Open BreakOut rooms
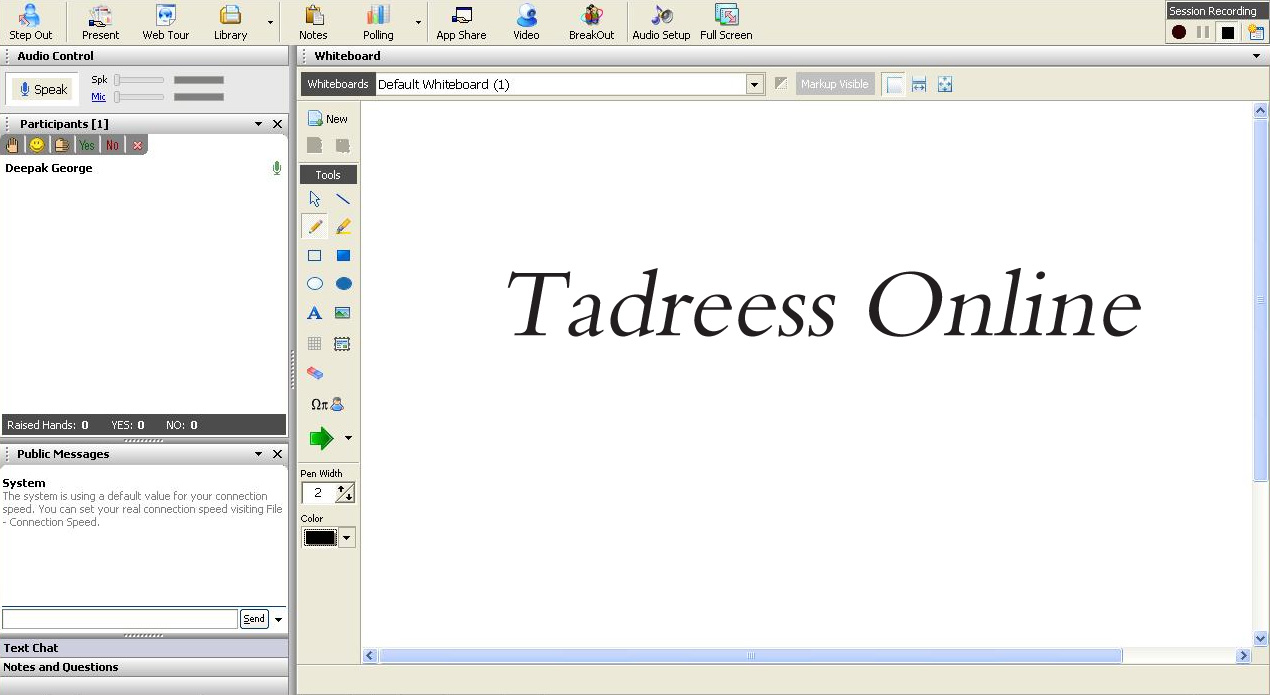This screenshot has height=695, width=1270. click(592, 22)
